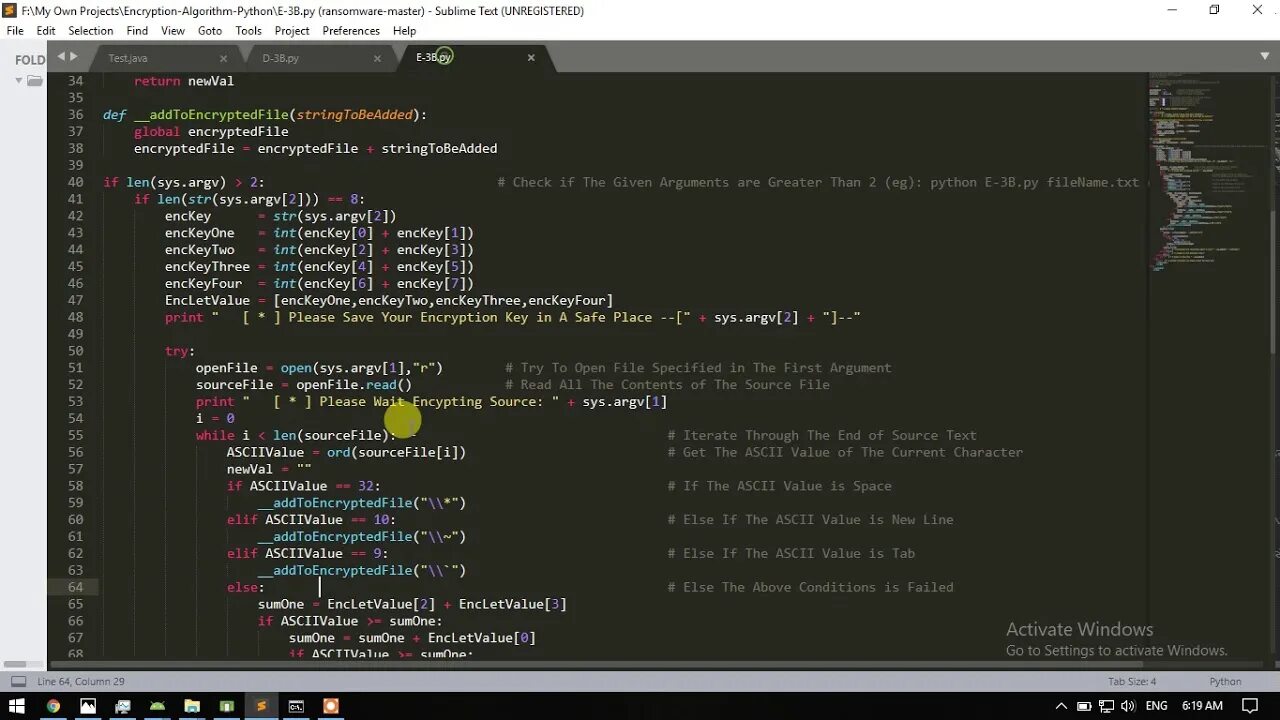1280x720 pixels.
Task: Click comment '# Else If The ASCII Value is Tab'
Action: [x=791, y=553]
